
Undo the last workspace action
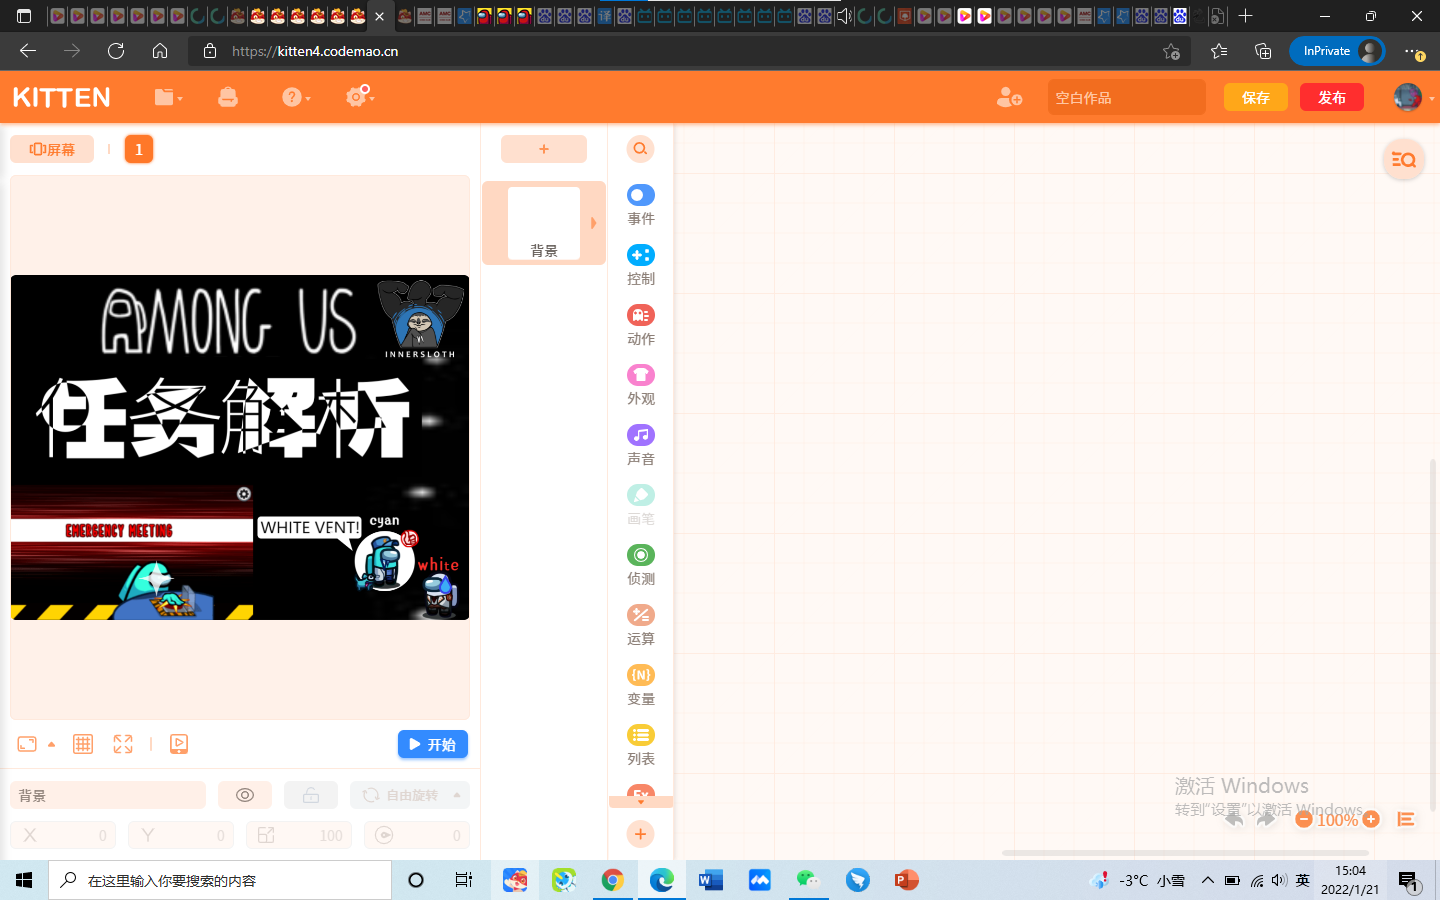[x=1234, y=819]
